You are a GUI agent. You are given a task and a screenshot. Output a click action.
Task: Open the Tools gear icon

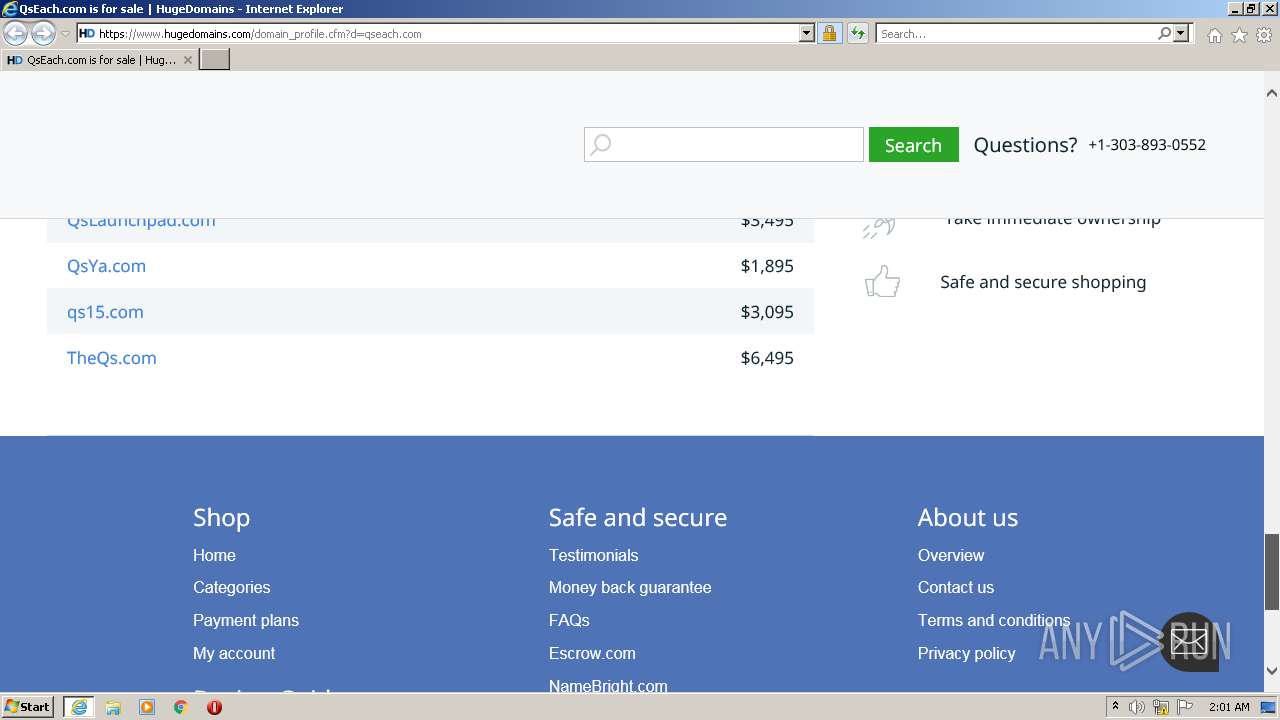(1264, 34)
